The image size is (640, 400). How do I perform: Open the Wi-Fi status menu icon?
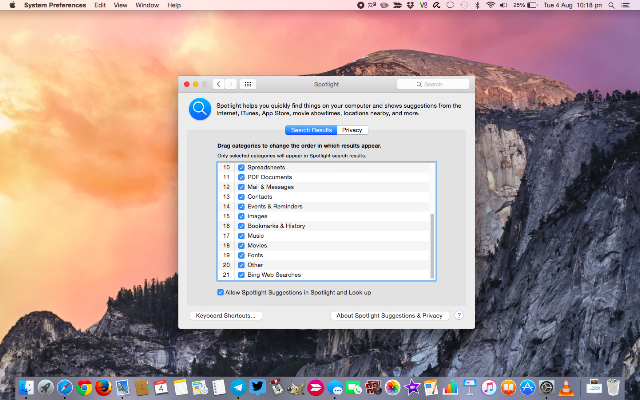[x=490, y=5]
